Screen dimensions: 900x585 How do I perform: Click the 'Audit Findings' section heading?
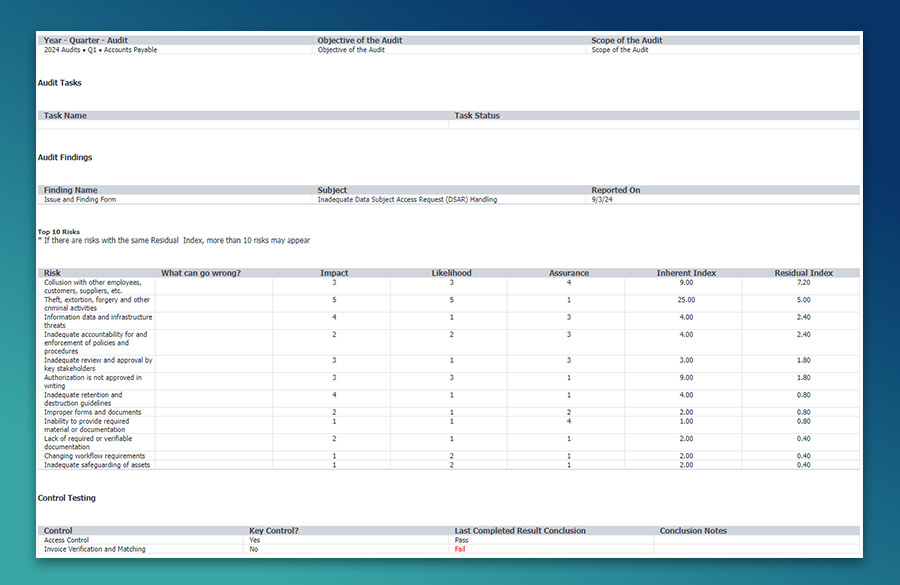click(x=65, y=157)
